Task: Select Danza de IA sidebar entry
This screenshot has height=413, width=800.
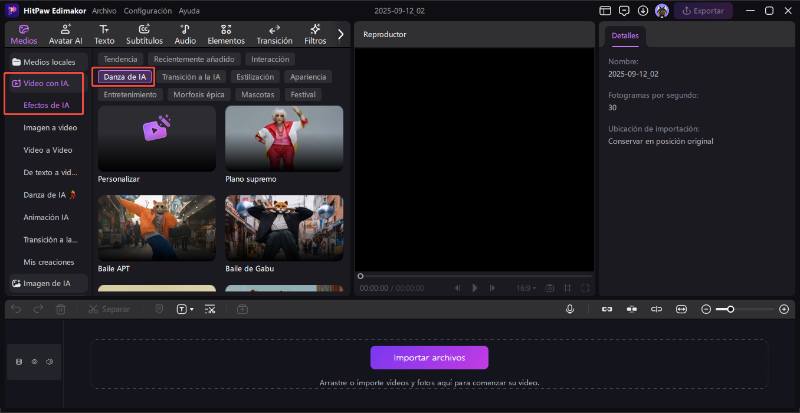Action: coord(49,195)
